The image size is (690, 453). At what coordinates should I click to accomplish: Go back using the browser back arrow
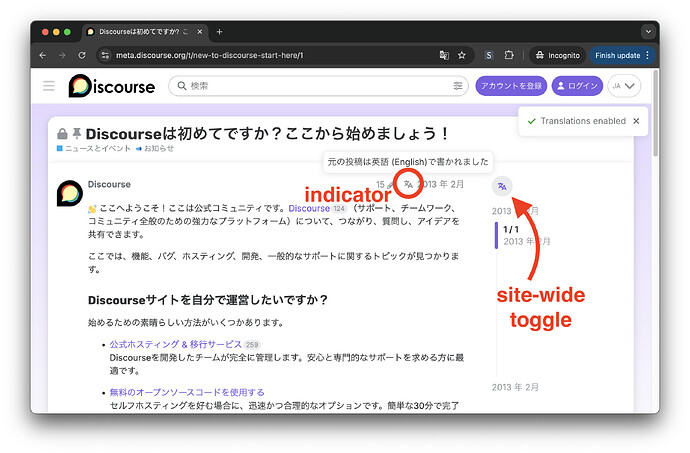pos(43,55)
